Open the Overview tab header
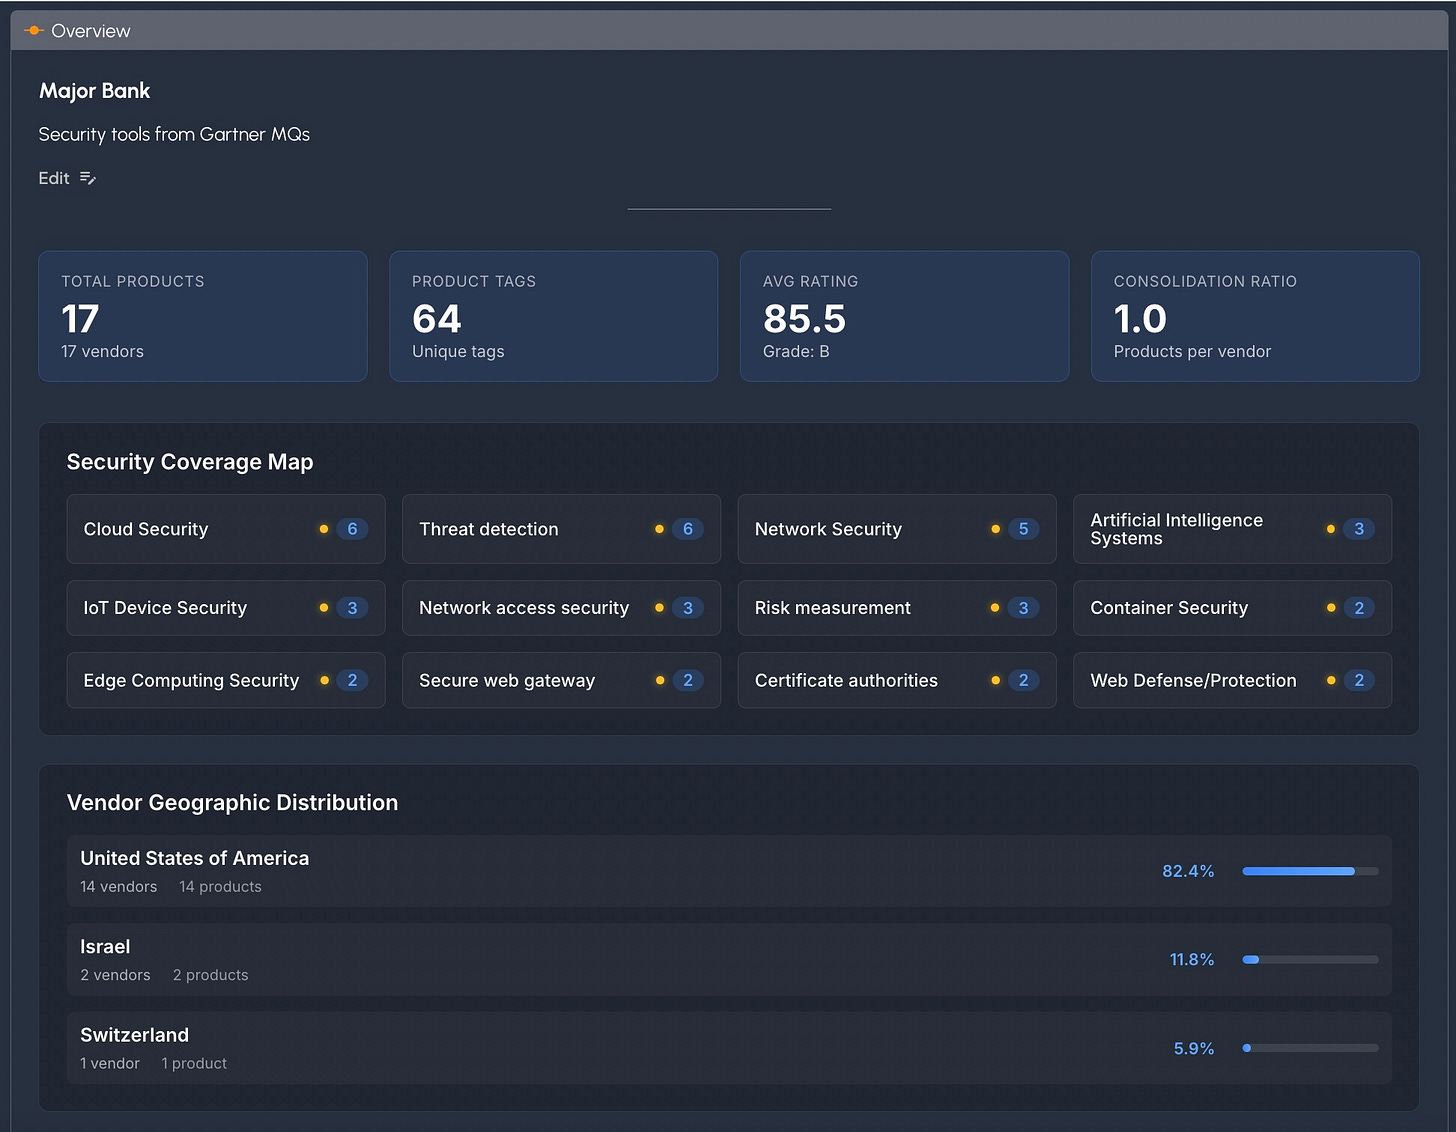Screen dimensions: 1456x1132 (x=90, y=31)
